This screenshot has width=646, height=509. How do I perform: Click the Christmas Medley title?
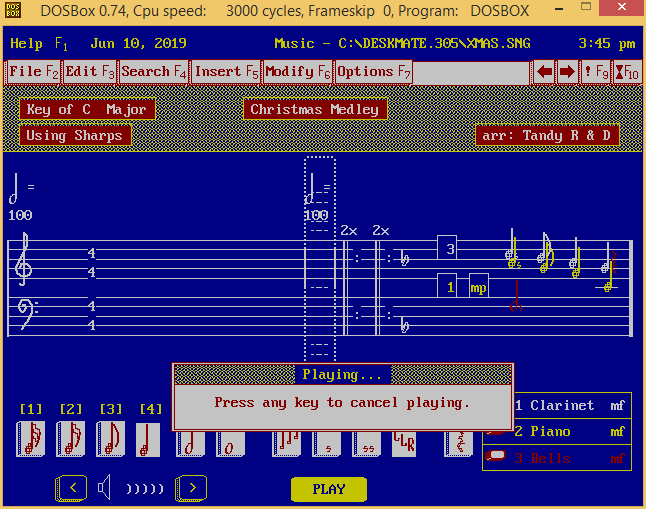click(315, 109)
